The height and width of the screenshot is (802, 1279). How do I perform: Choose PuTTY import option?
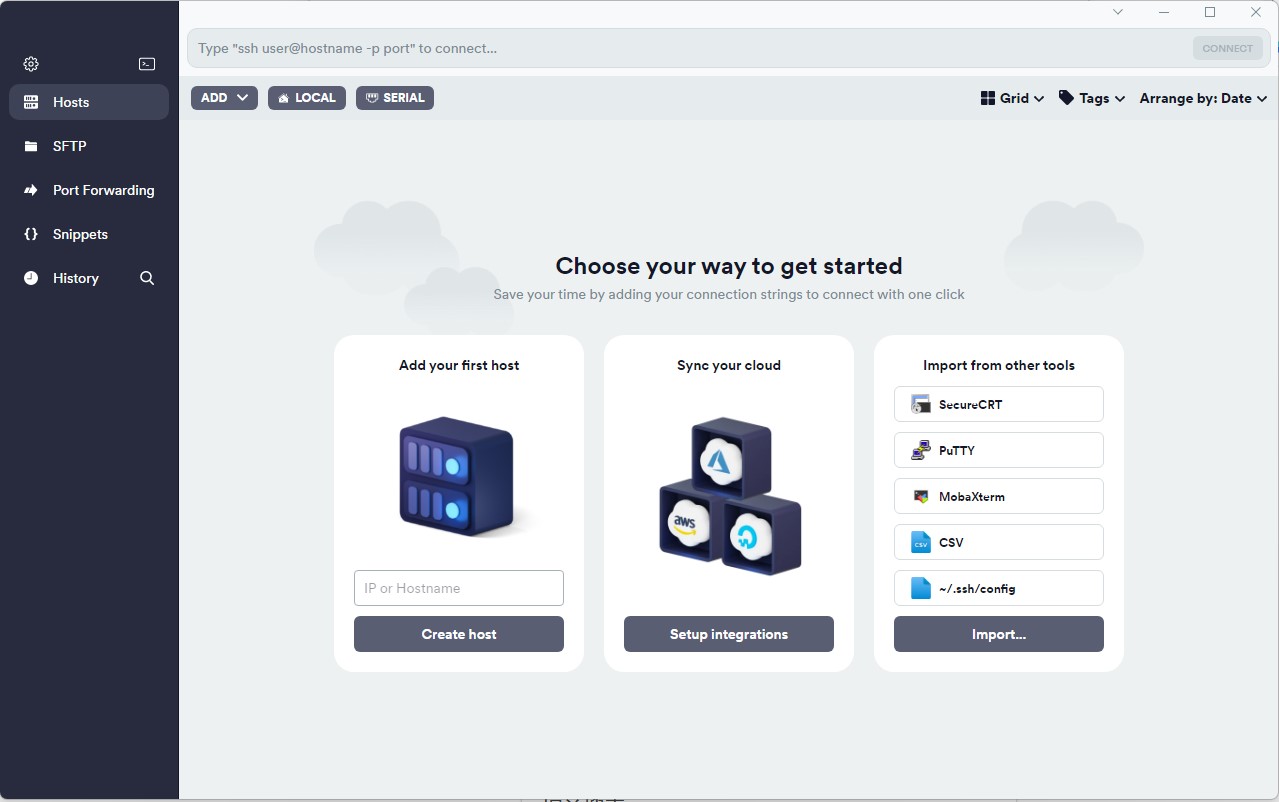[998, 451]
